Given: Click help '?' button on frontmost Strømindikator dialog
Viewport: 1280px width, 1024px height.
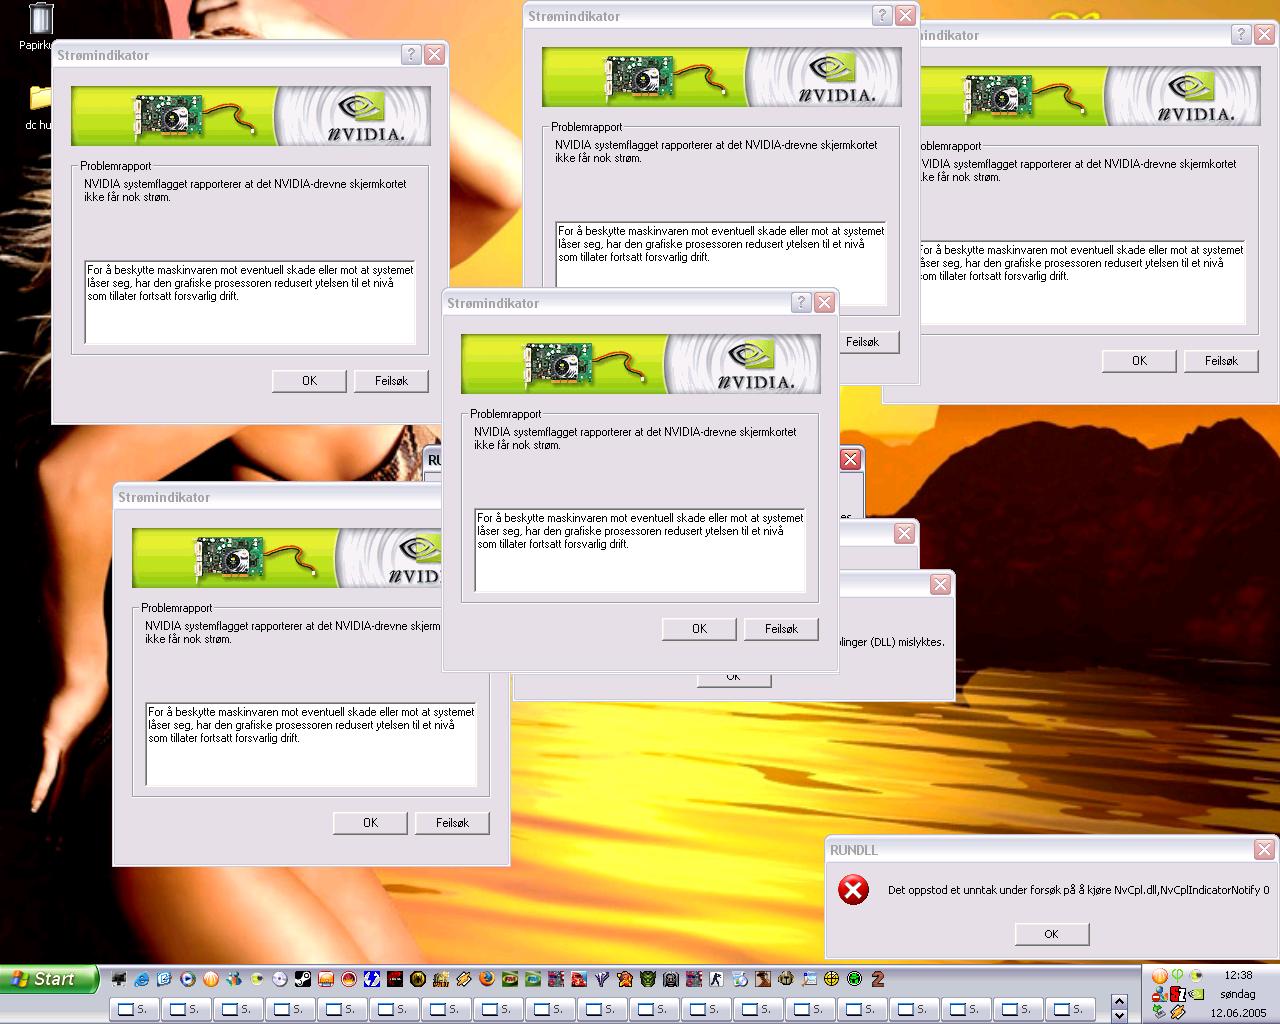Looking at the screenshot, I should click(x=801, y=303).
